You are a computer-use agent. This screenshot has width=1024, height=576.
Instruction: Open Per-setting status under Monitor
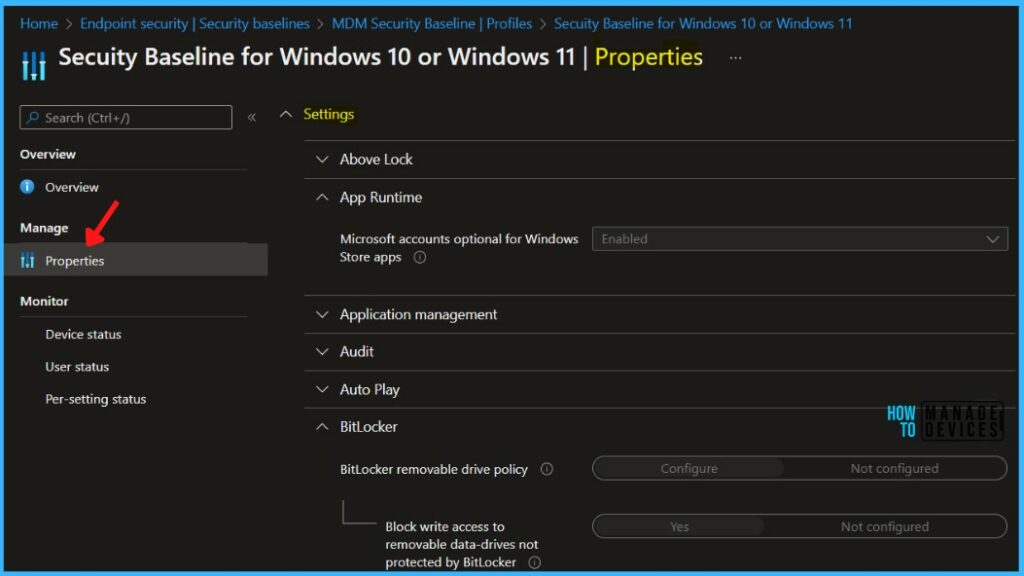point(95,399)
